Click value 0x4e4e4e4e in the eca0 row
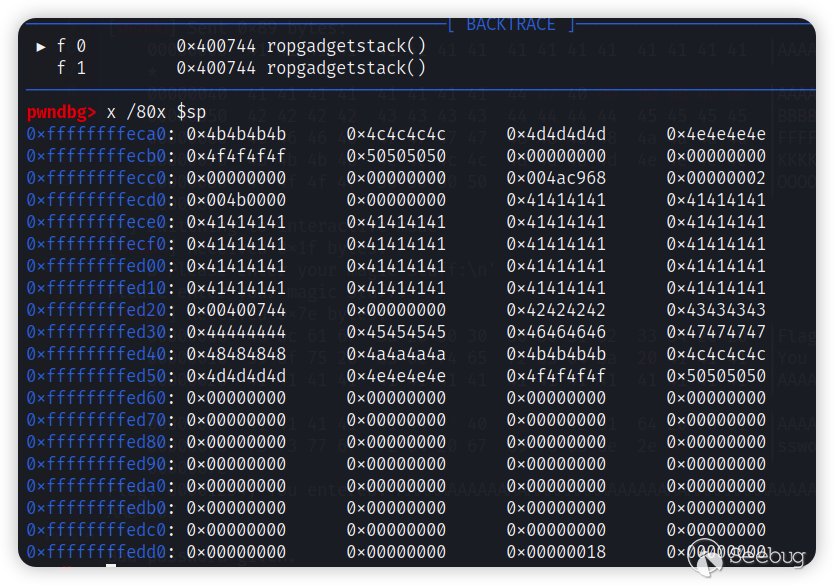The width and height of the screenshot is (834, 585). pyautogui.click(x=716, y=134)
